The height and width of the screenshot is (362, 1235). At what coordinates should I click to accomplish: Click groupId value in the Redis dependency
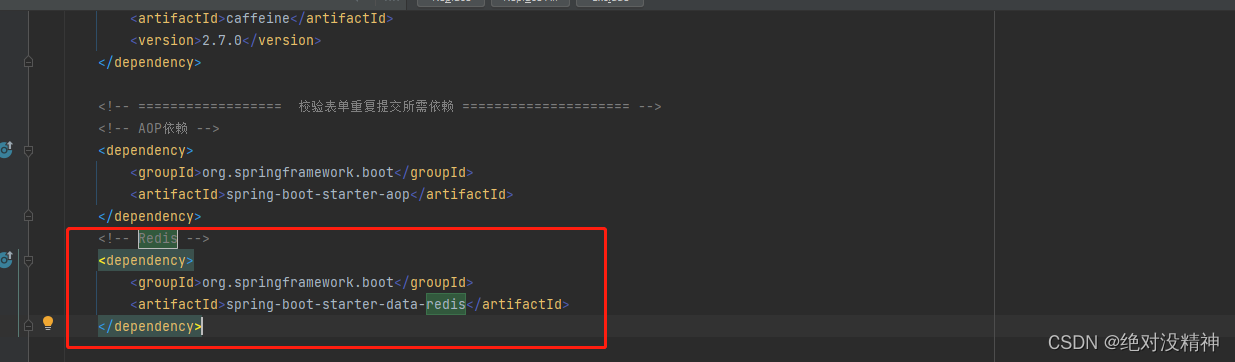[298, 282]
